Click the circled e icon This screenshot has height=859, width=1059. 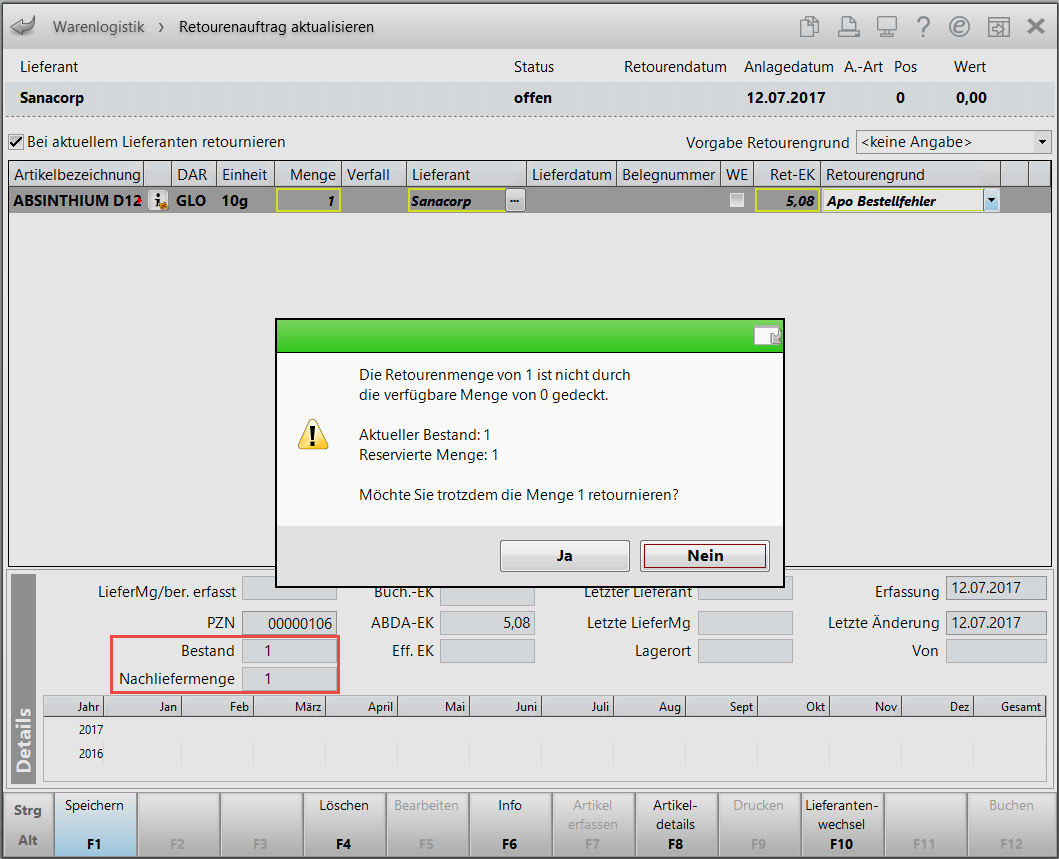(960, 27)
